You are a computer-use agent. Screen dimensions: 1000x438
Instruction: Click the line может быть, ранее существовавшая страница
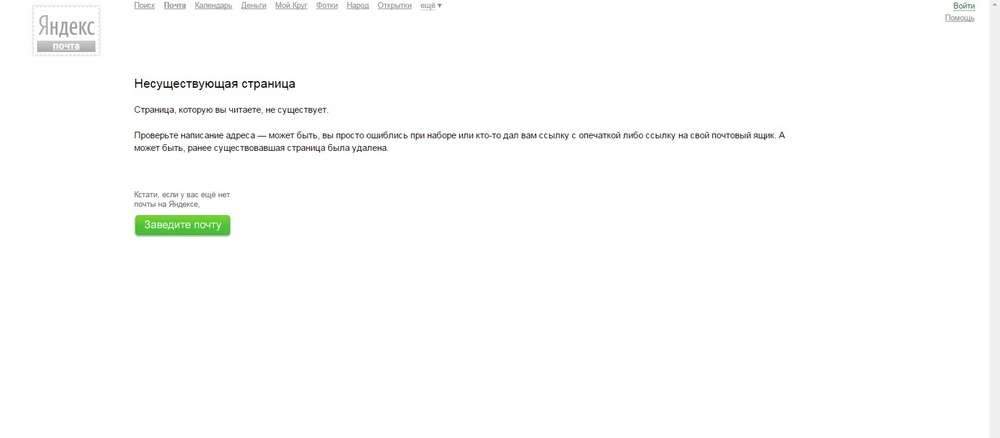(261, 148)
